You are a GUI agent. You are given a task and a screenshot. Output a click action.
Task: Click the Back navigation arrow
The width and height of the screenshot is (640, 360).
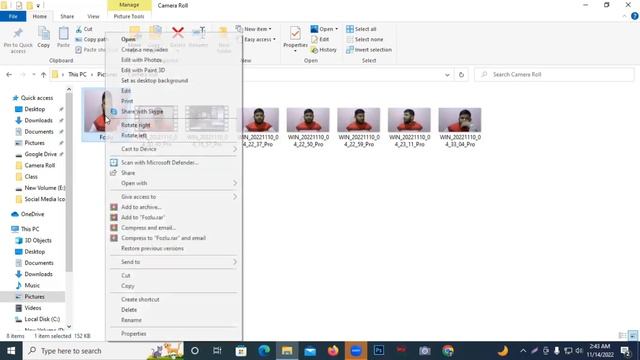point(9,75)
